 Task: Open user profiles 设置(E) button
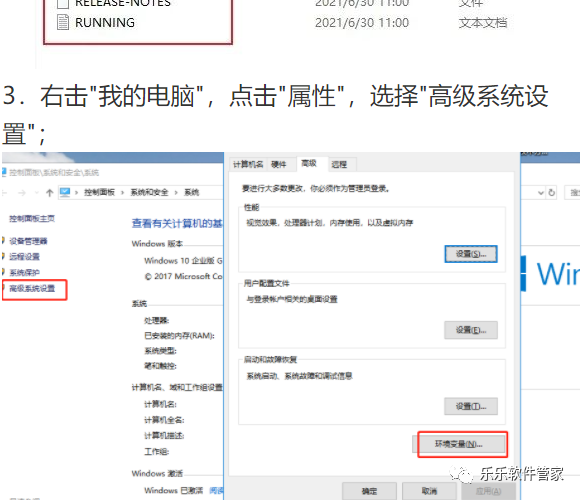[471, 330]
